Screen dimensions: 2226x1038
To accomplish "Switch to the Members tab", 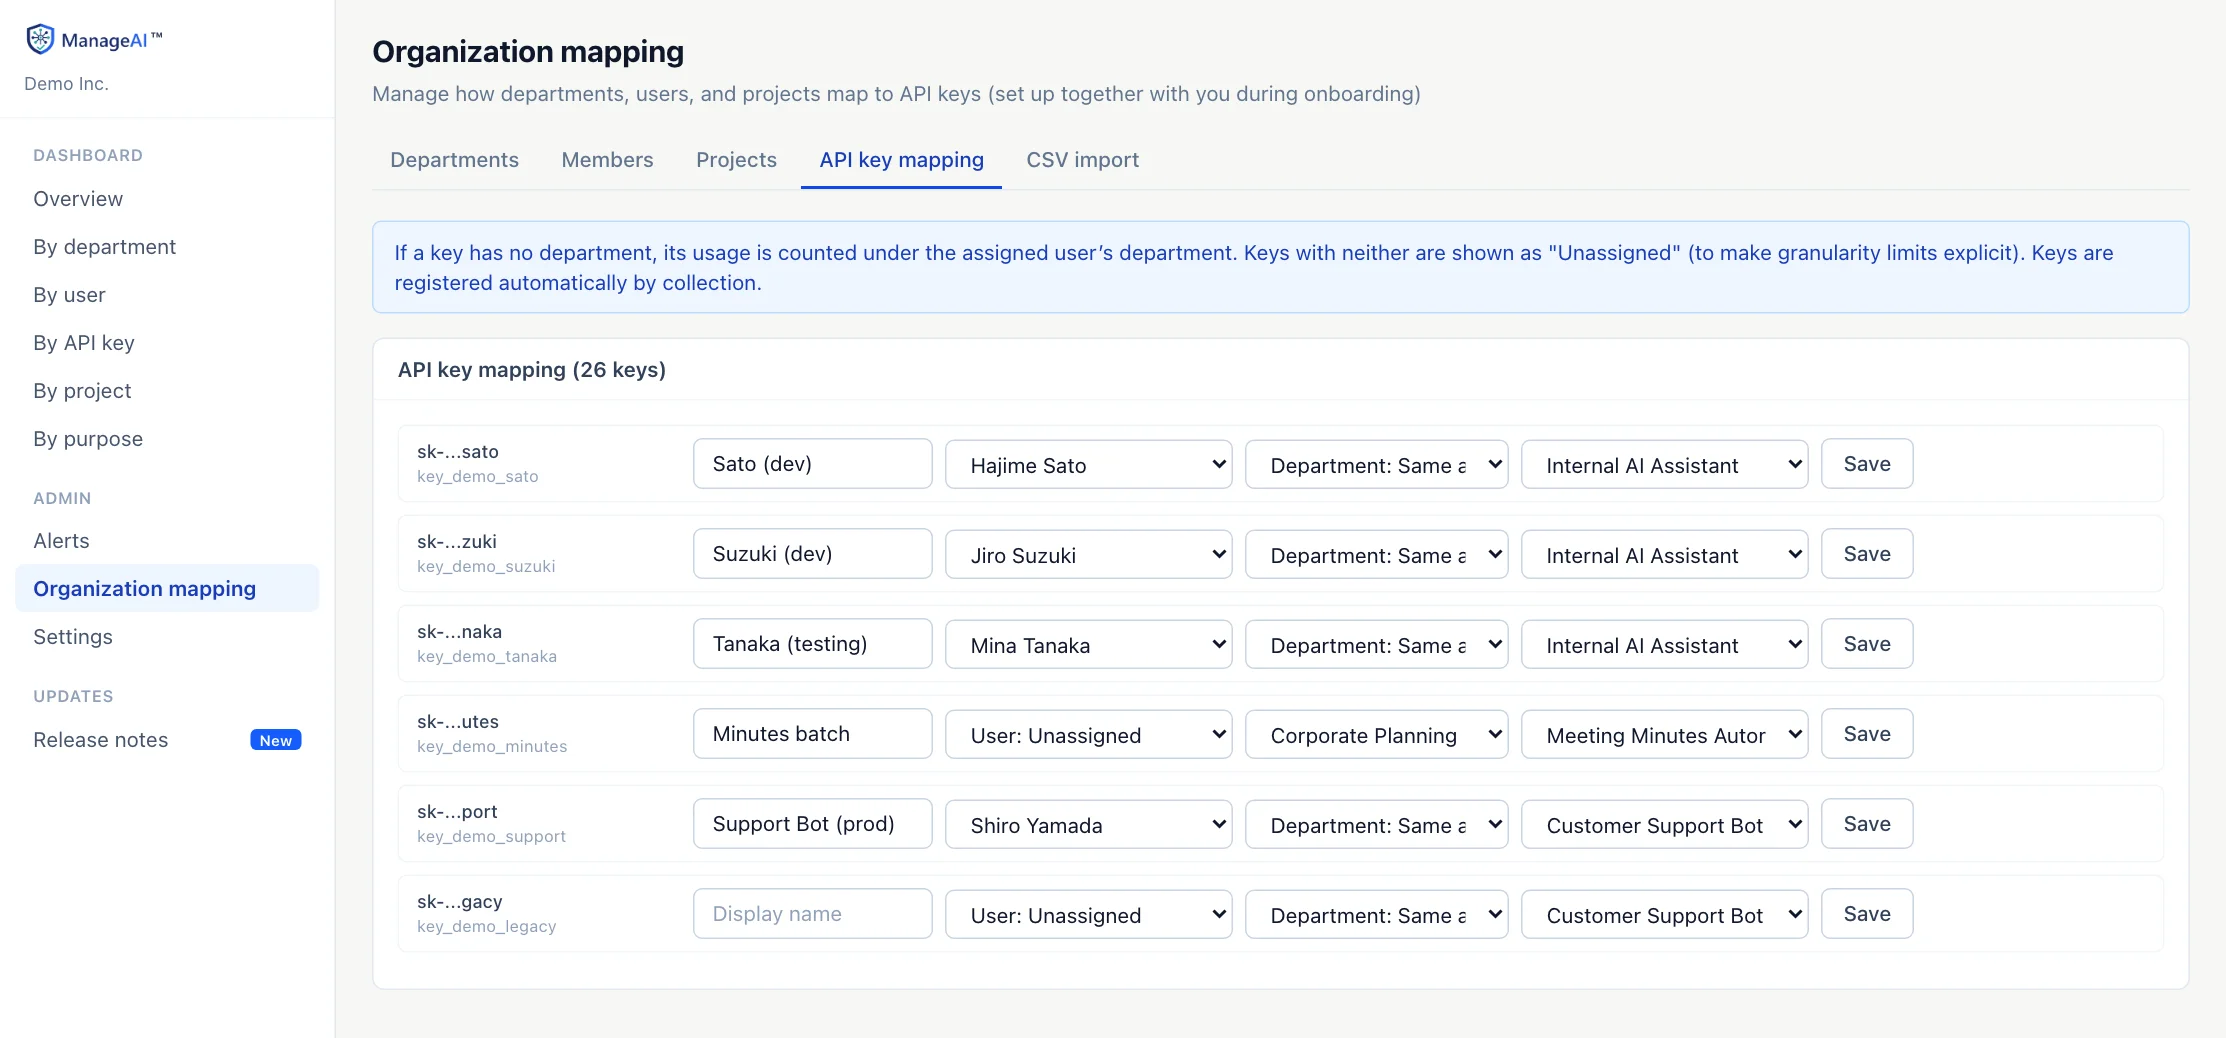I will point(607,160).
